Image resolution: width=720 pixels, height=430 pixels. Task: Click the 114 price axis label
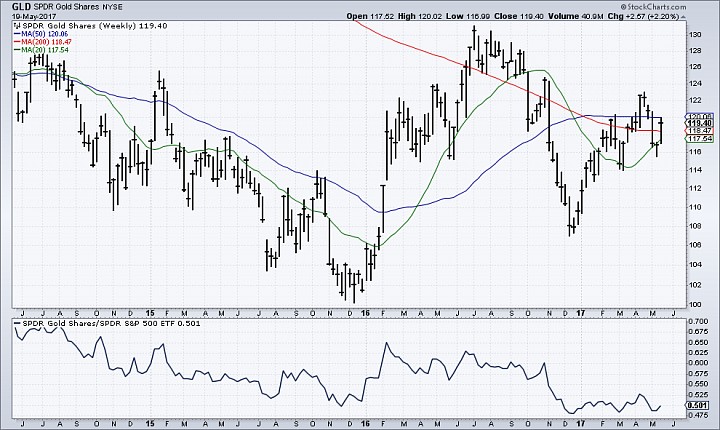pyautogui.click(x=694, y=170)
